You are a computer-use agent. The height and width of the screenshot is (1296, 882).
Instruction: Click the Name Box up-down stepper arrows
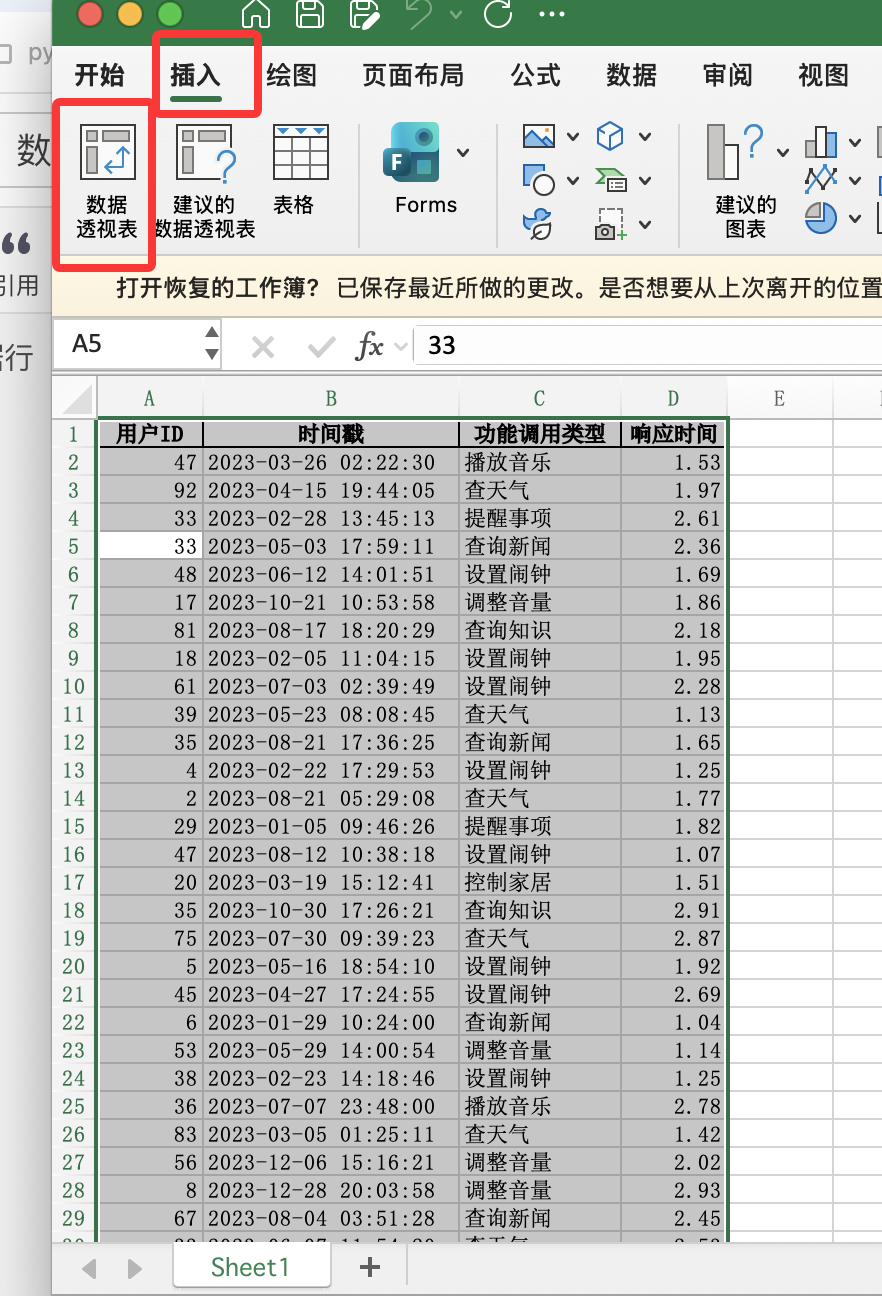tap(211, 344)
